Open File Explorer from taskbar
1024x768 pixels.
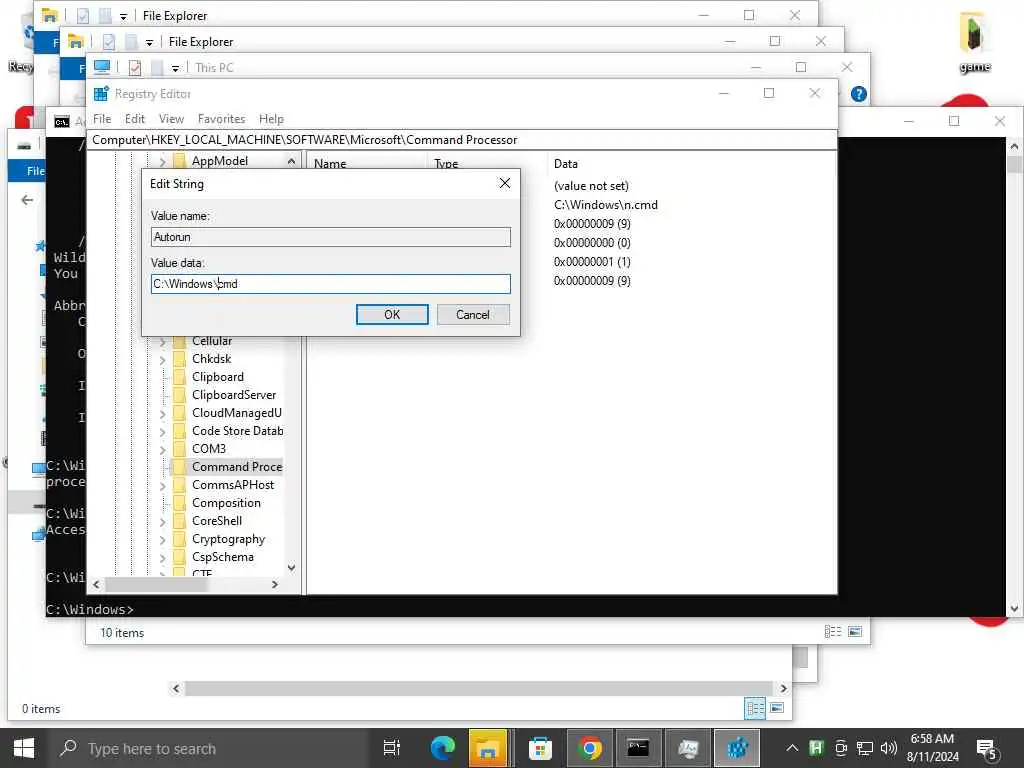coord(488,748)
